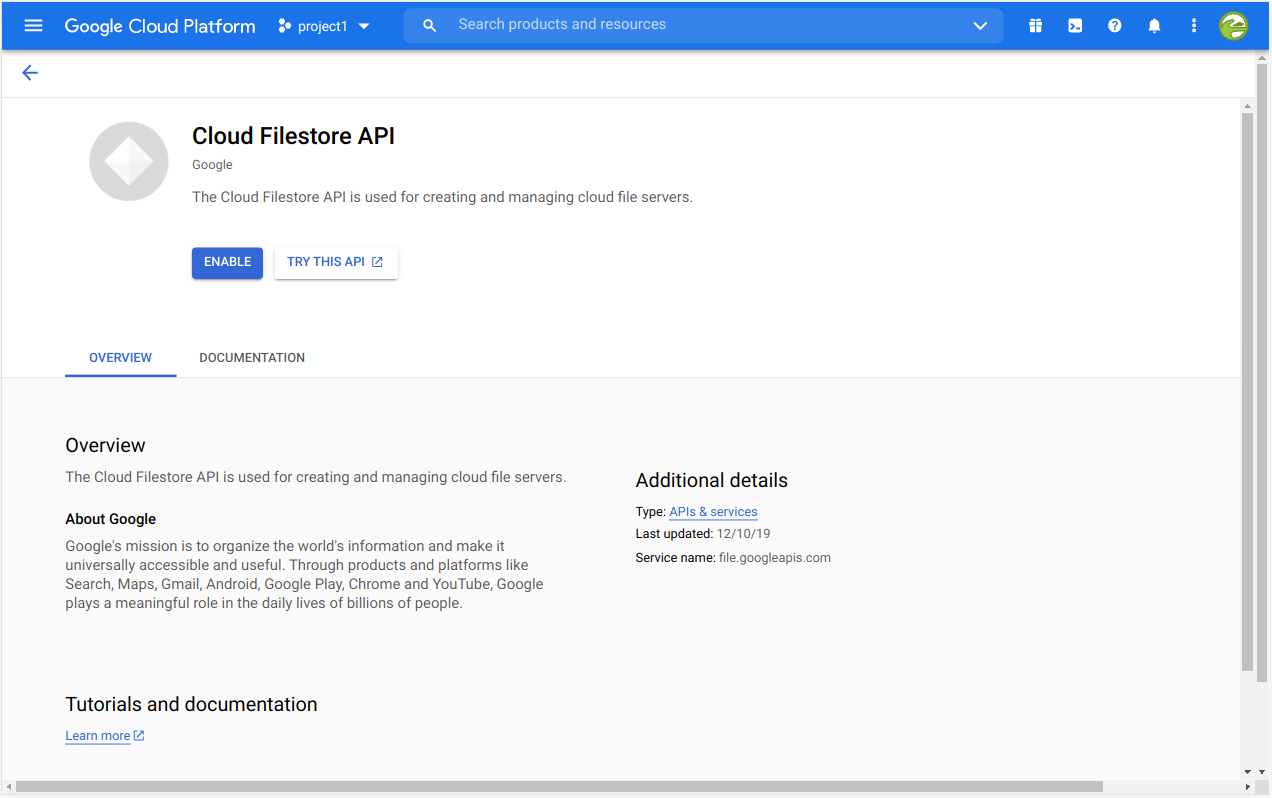Click the back arrow icon

pyautogui.click(x=30, y=72)
